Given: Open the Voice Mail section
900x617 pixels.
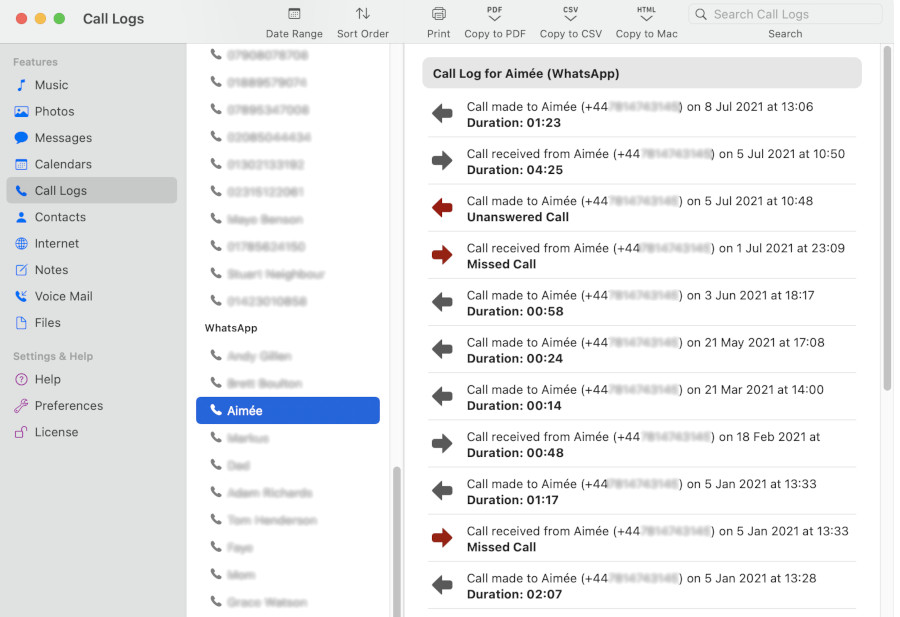Looking at the screenshot, I should 66,295.
